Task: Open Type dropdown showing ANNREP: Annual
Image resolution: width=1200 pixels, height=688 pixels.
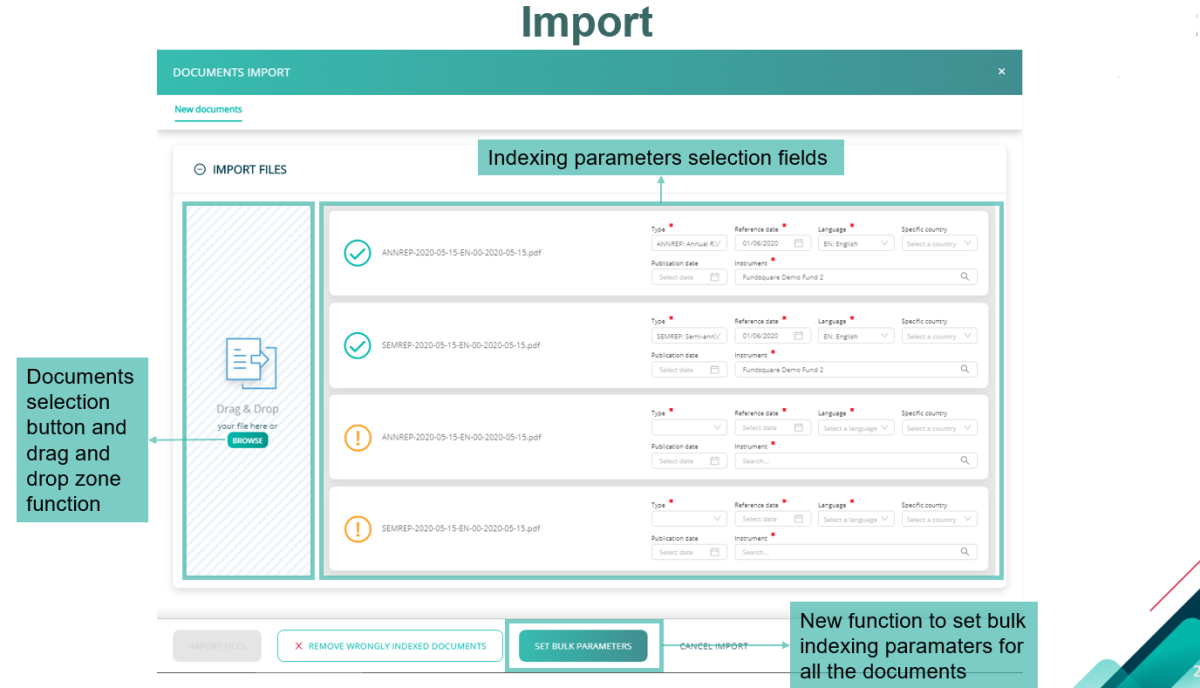Action: pos(689,243)
